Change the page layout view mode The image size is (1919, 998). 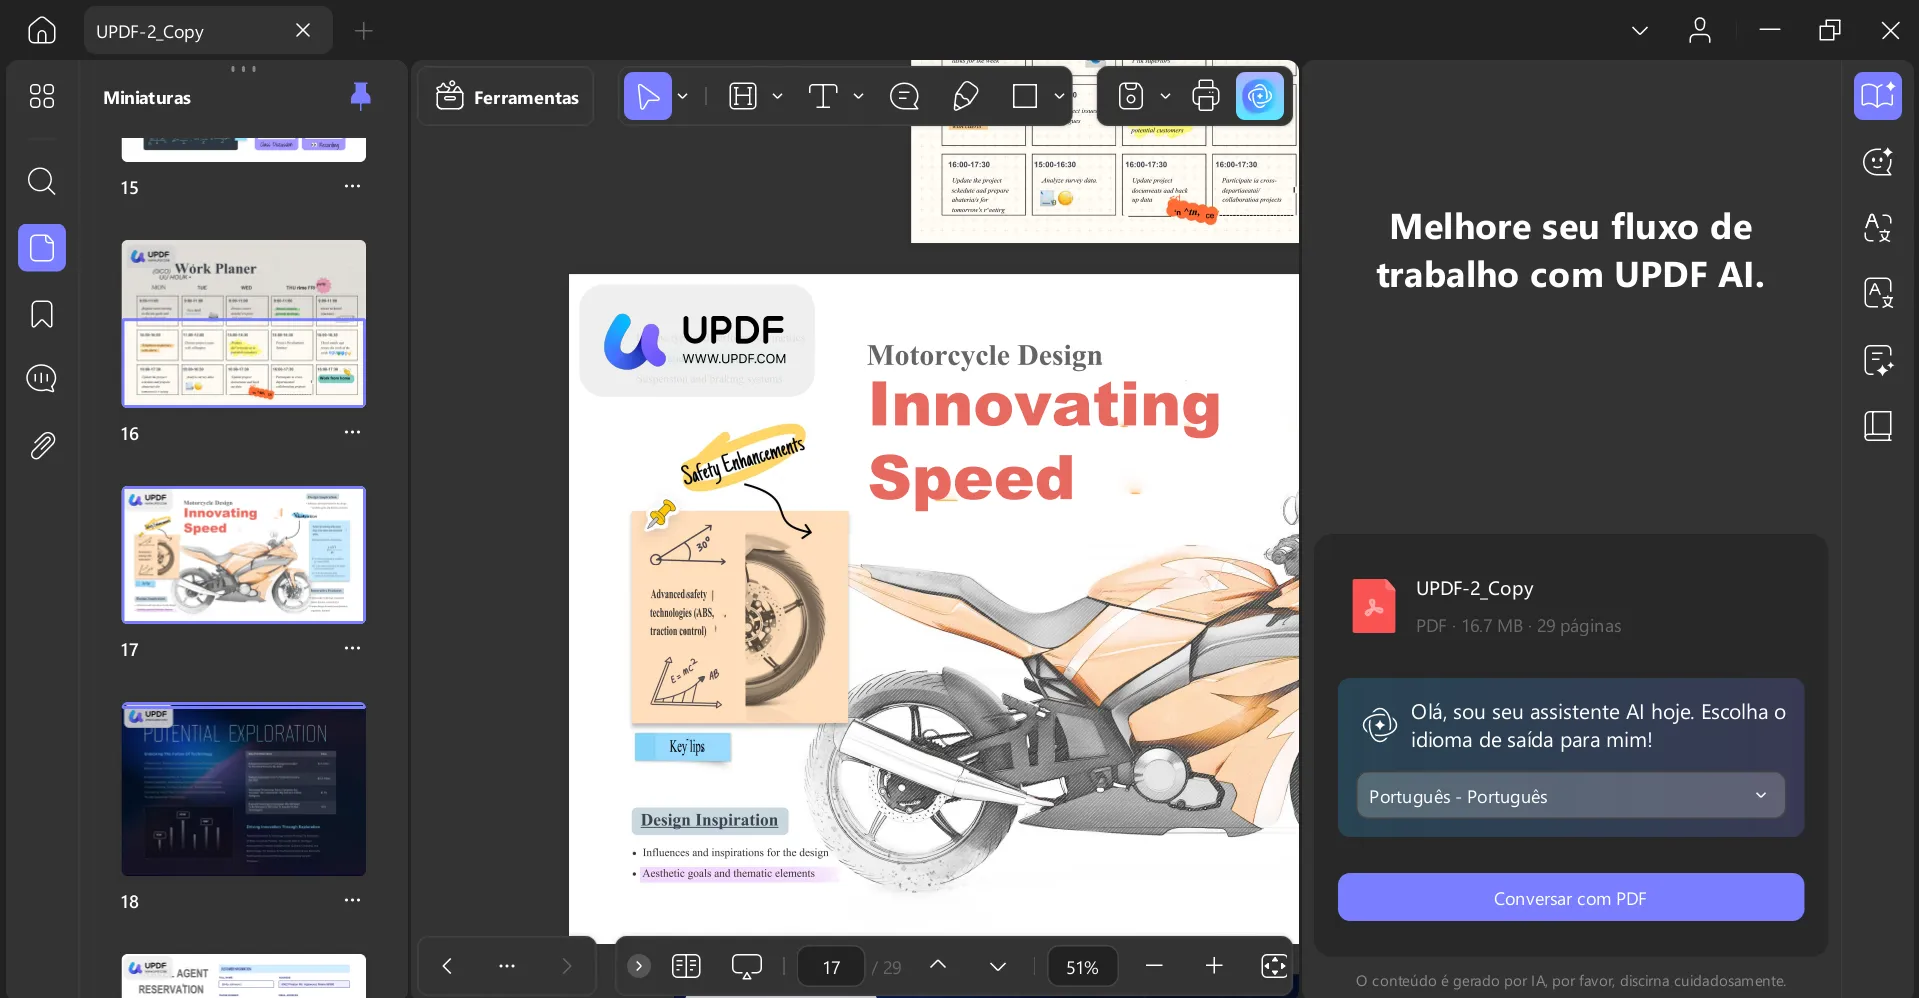tap(686, 966)
